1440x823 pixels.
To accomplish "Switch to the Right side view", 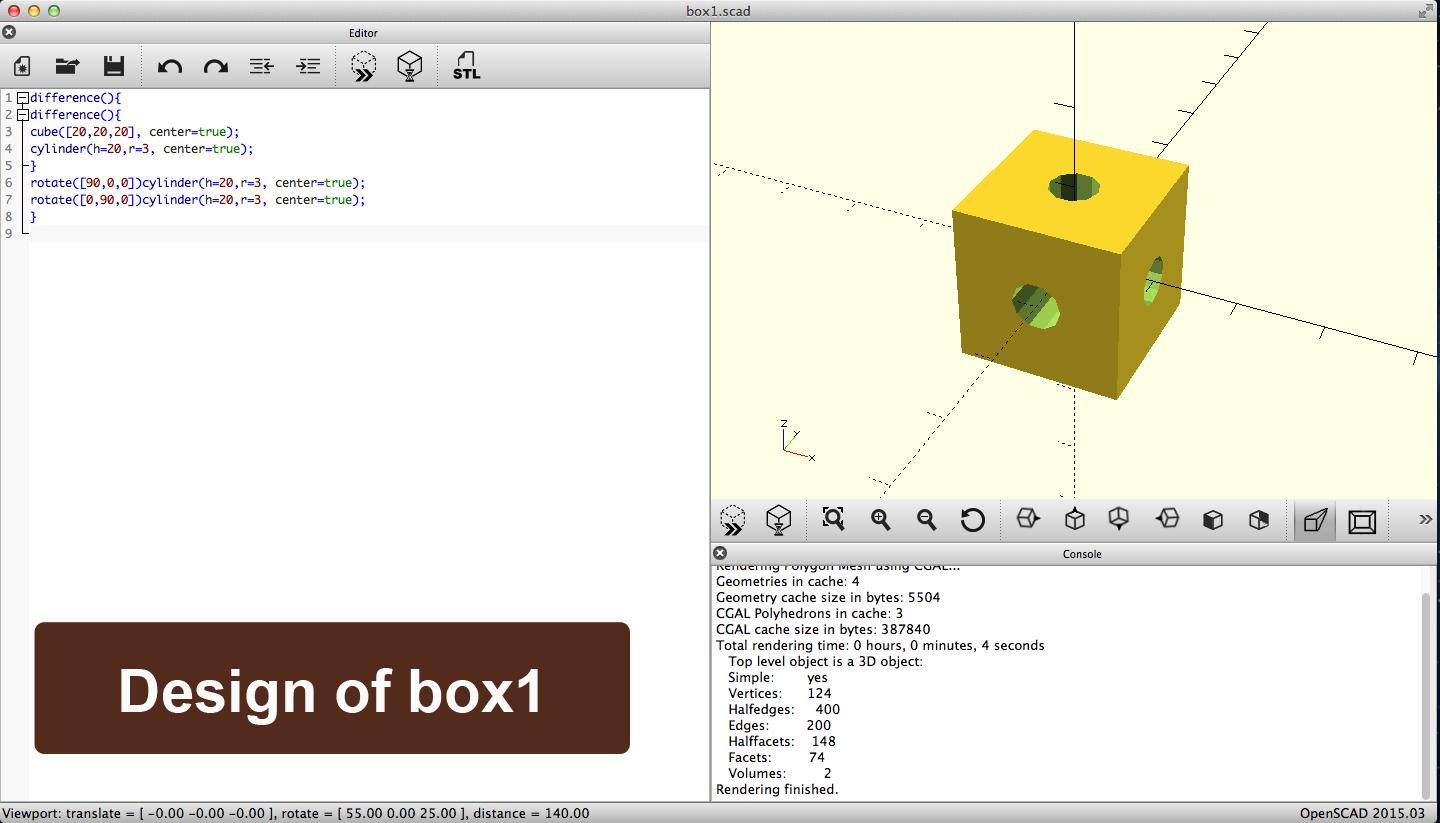I will (1028, 520).
